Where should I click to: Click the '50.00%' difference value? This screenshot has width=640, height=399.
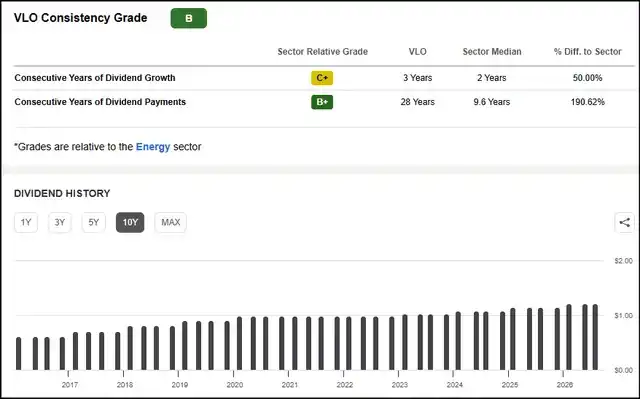587,78
